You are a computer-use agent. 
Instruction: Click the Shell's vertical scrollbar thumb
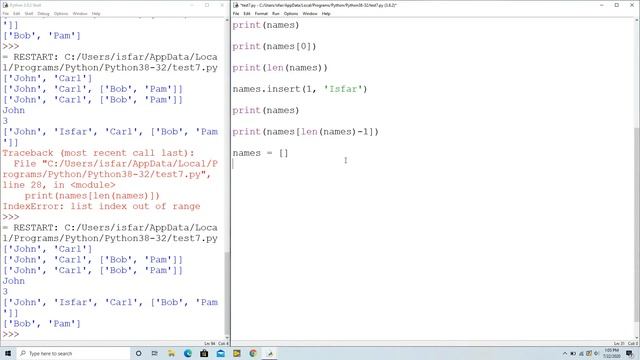coord(227,293)
